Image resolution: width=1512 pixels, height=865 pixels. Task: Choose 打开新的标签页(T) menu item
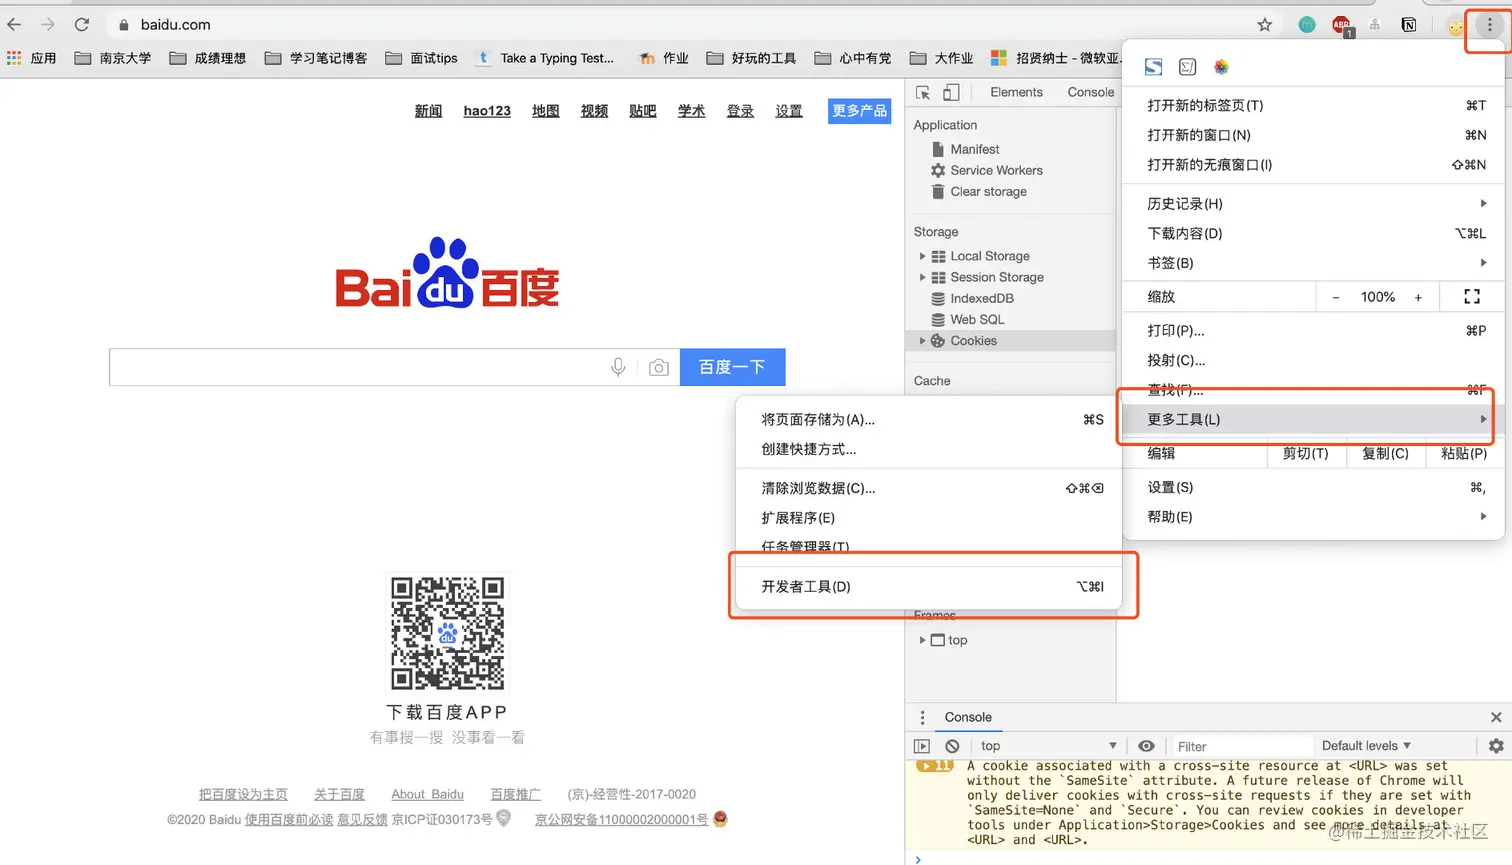[1313, 105]
